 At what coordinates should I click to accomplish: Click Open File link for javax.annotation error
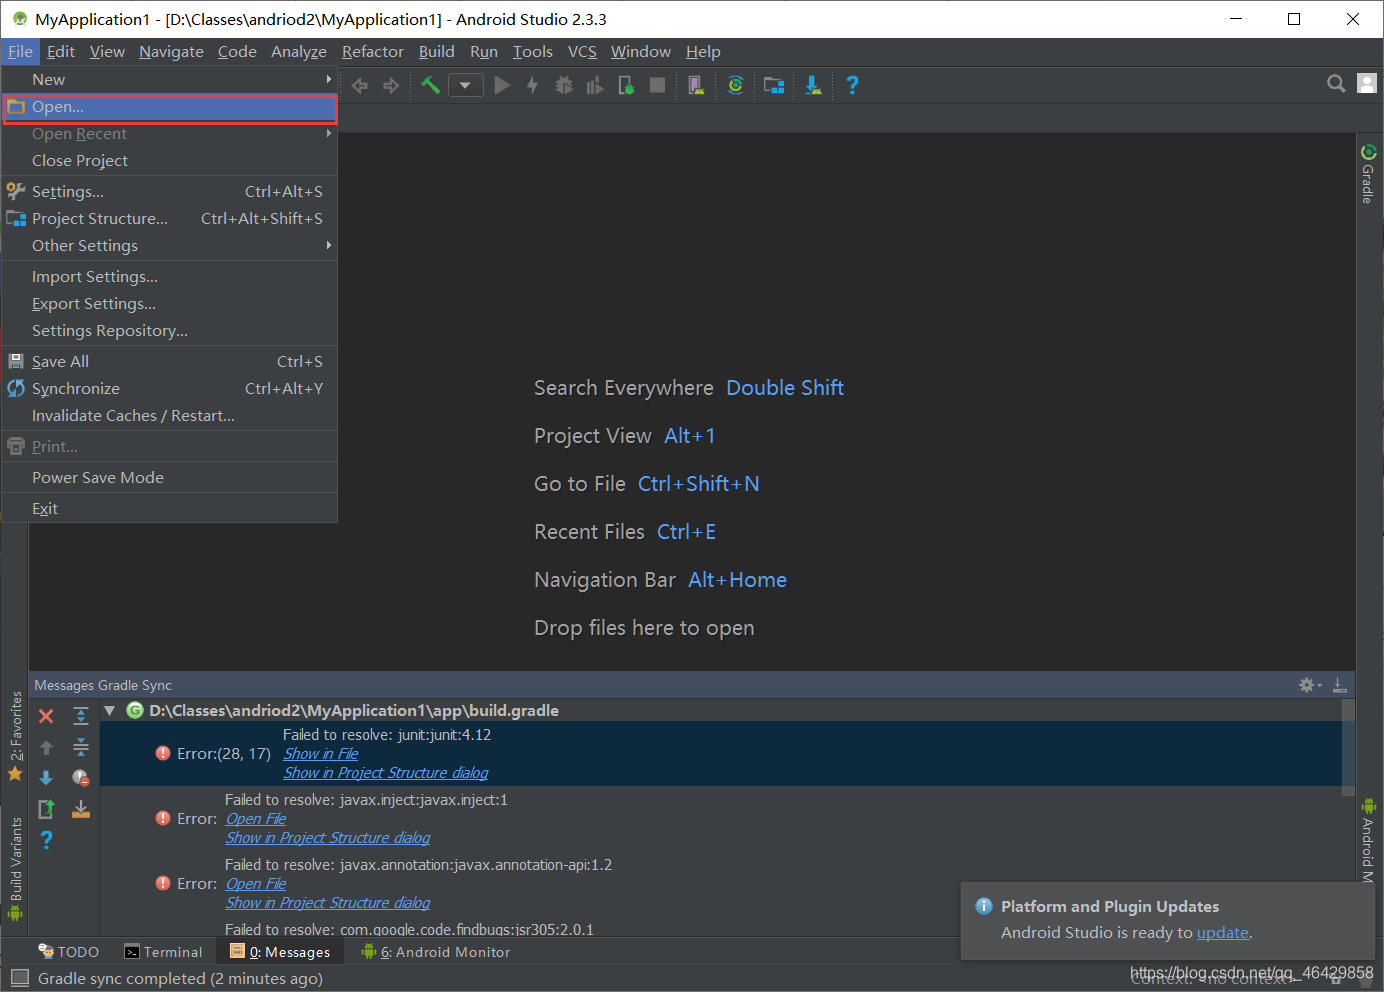256,884
